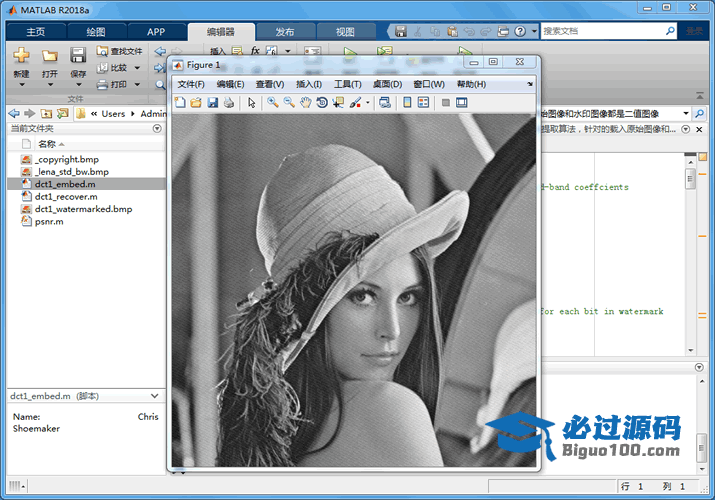This screenshot has width=715, height=500.
Task: Toggle the Edit Plot arrow tool in Figure 1
Action: pos(251,103)
